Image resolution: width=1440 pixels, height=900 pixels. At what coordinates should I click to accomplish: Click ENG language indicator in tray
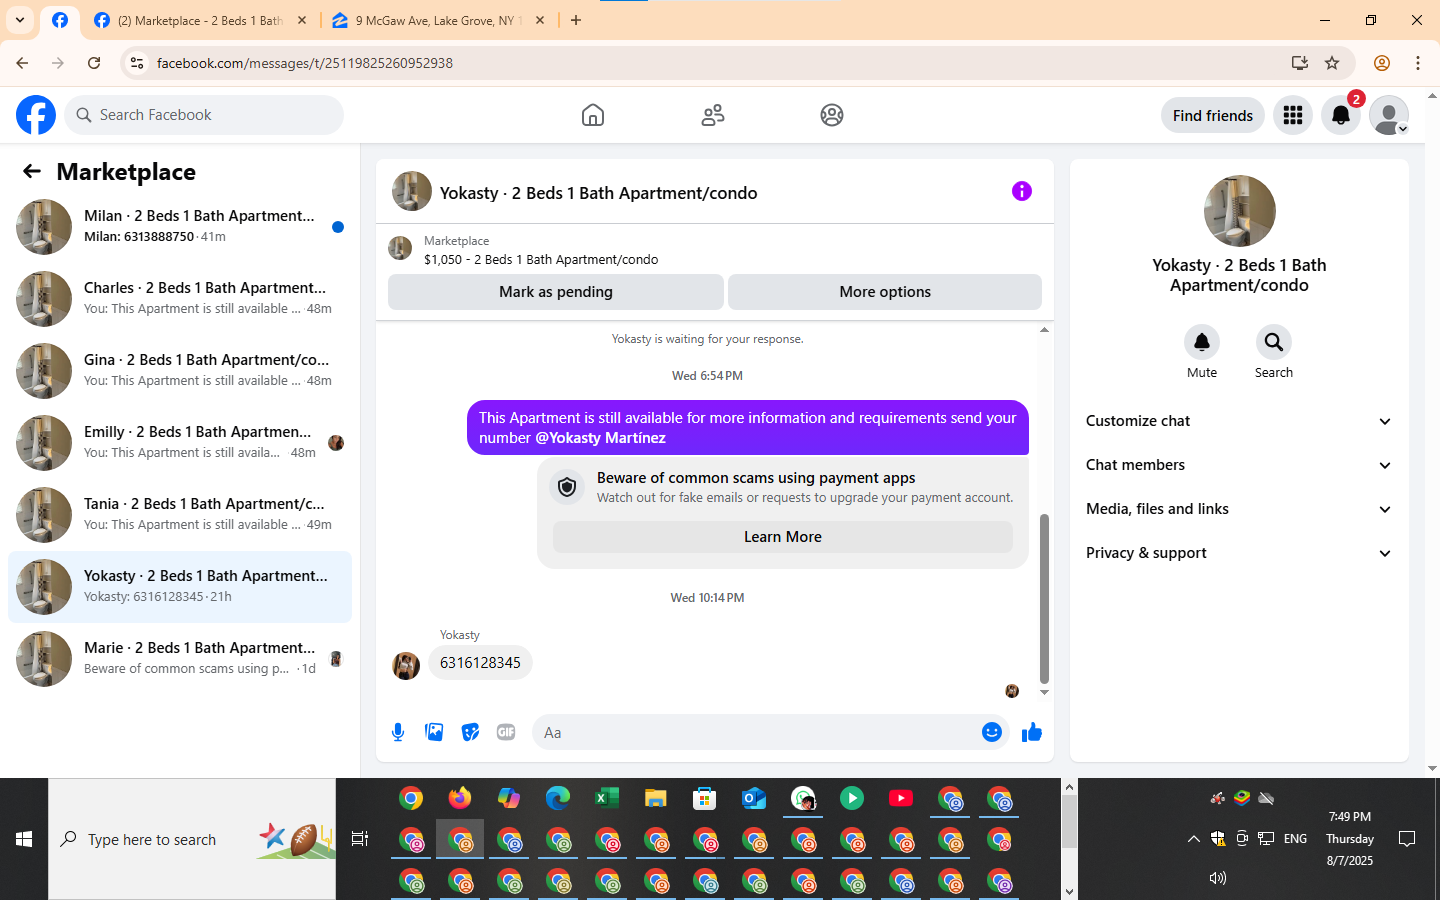(1295, 839)
